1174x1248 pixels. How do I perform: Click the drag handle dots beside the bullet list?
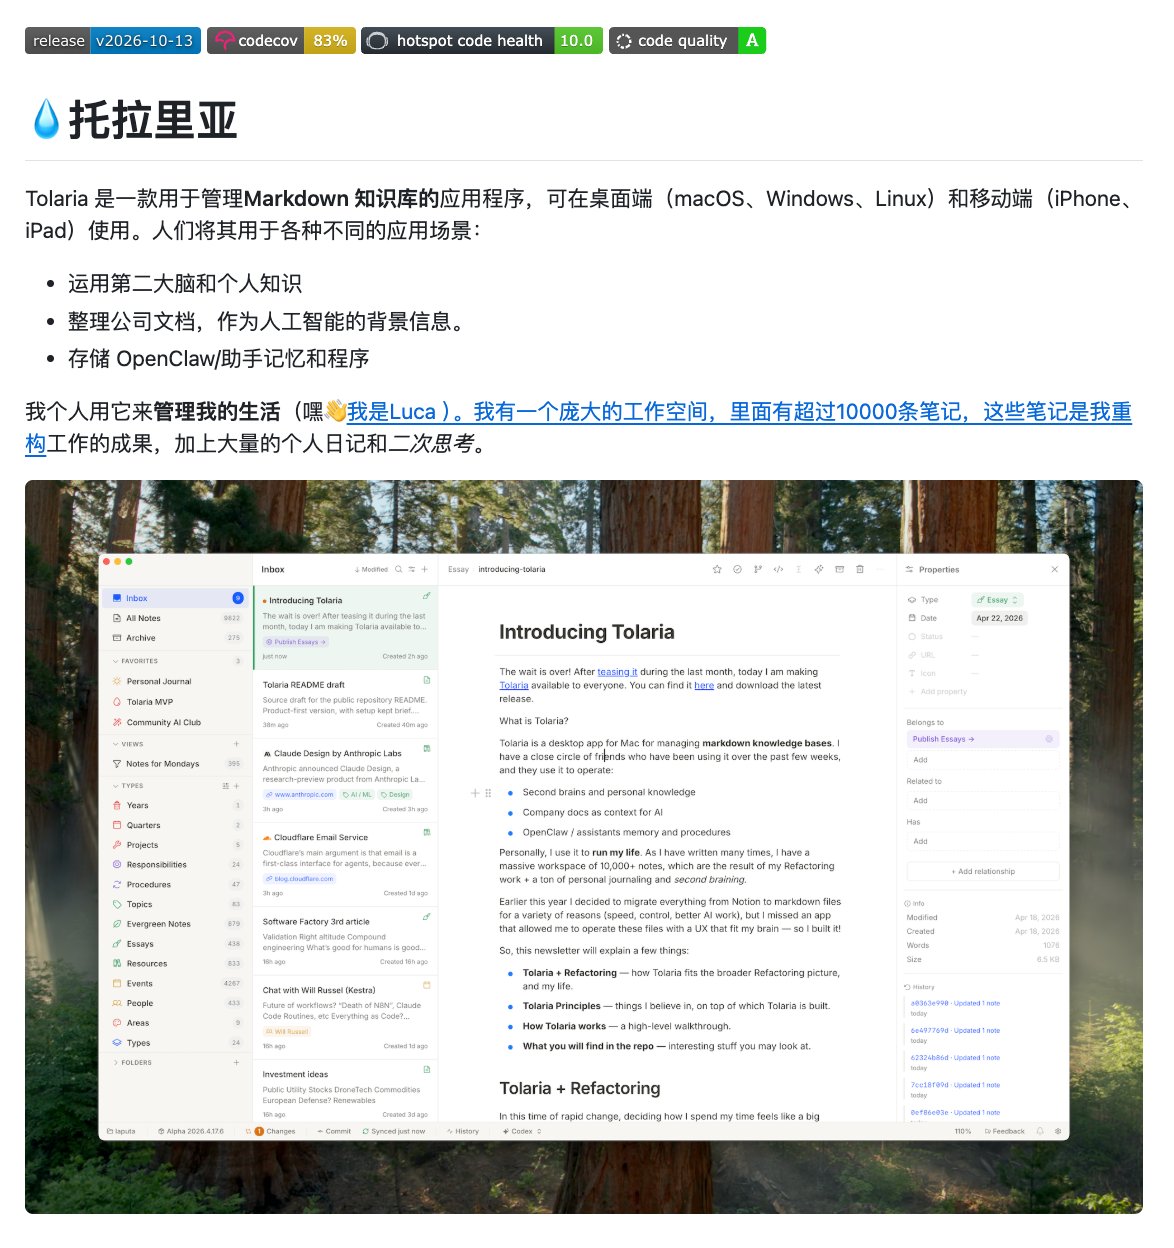(x=488, y=792)
